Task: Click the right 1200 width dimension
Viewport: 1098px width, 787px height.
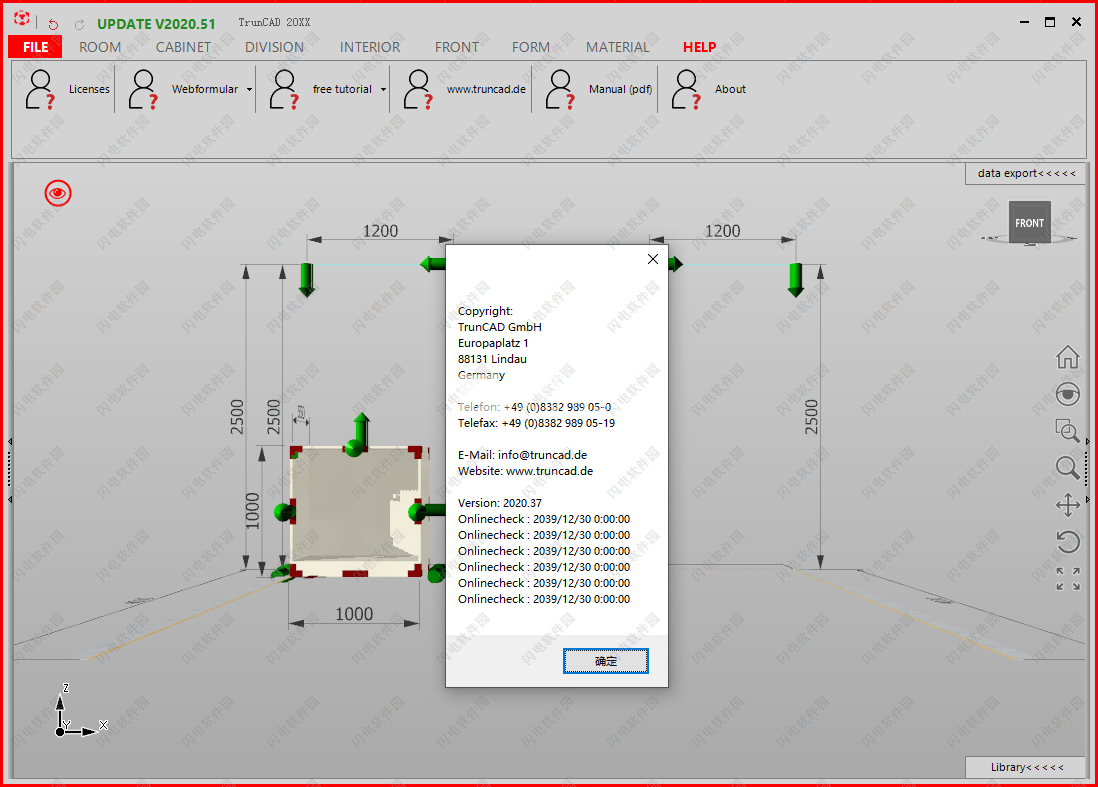Action: coord(723,231)
